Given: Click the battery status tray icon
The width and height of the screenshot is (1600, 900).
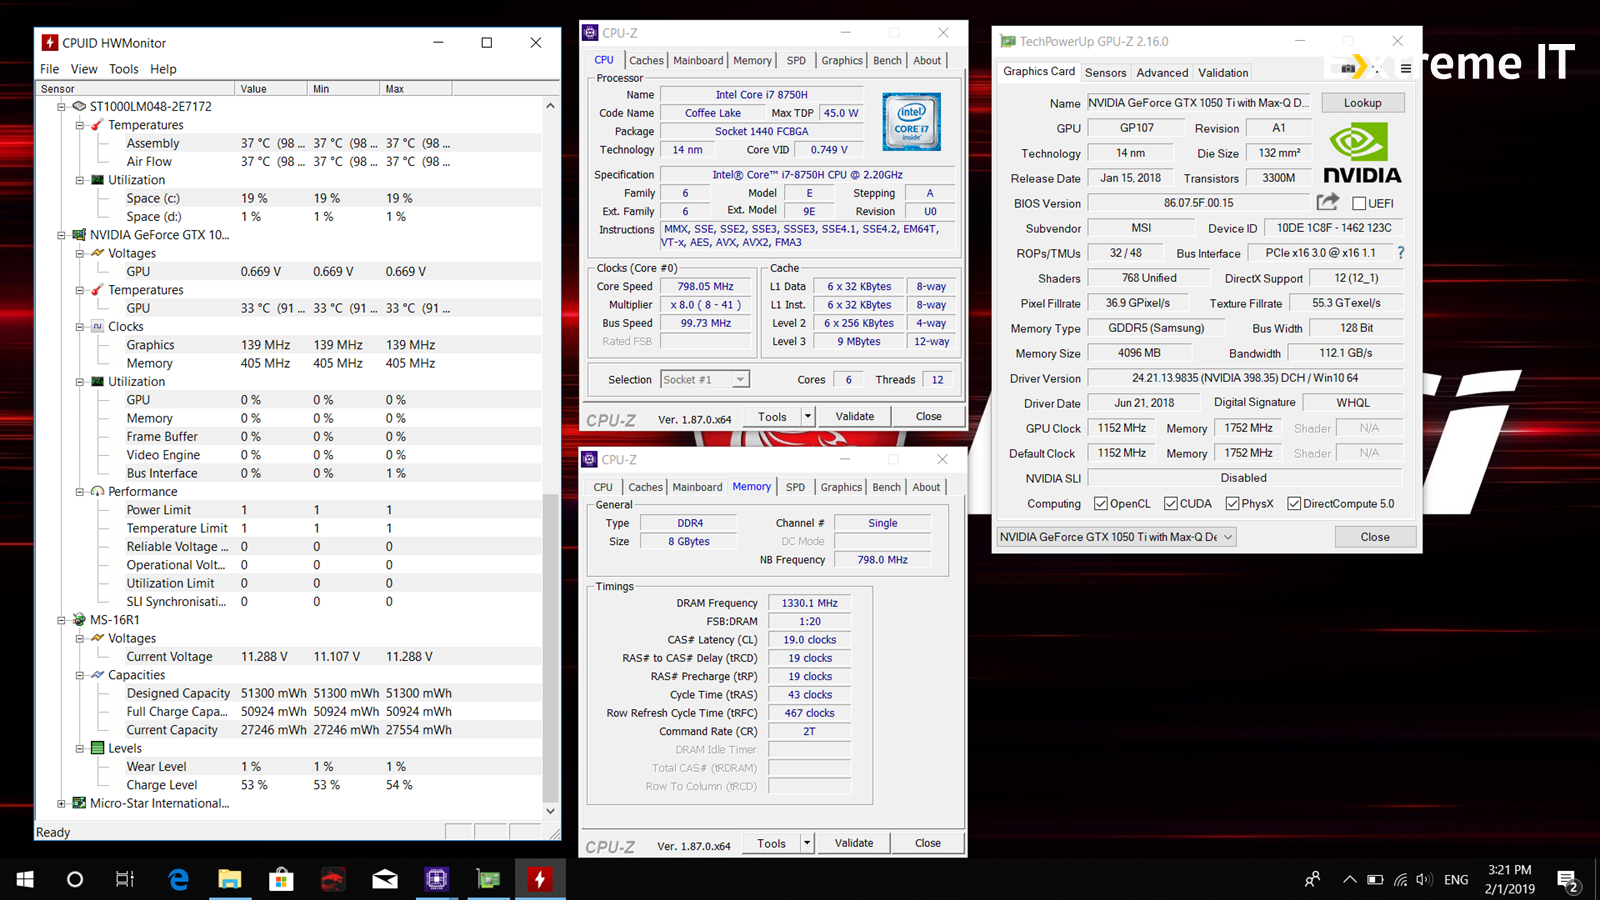Looking at the screenshot, I should [x=1375, y=880].
